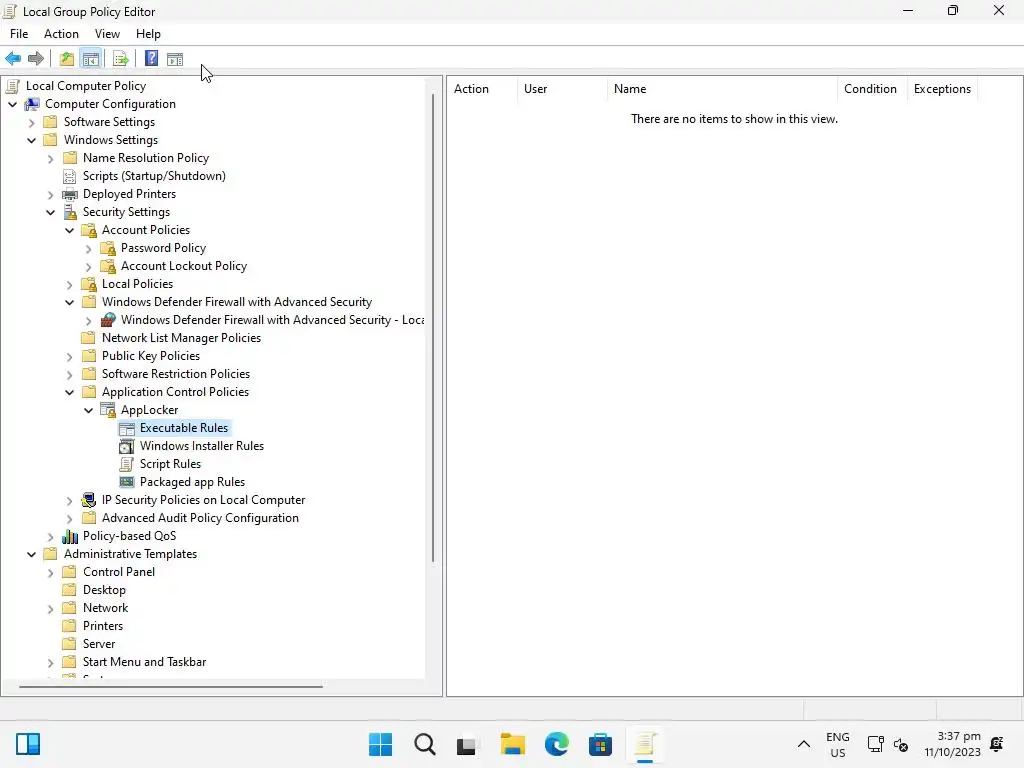The image size is (1024, 768).
Task: Expand Software Settings node
Action: click(x=31, y=122)
